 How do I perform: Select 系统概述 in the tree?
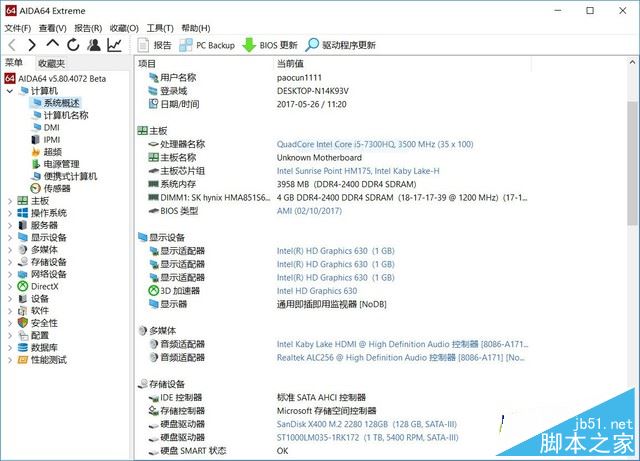[56, 103]
